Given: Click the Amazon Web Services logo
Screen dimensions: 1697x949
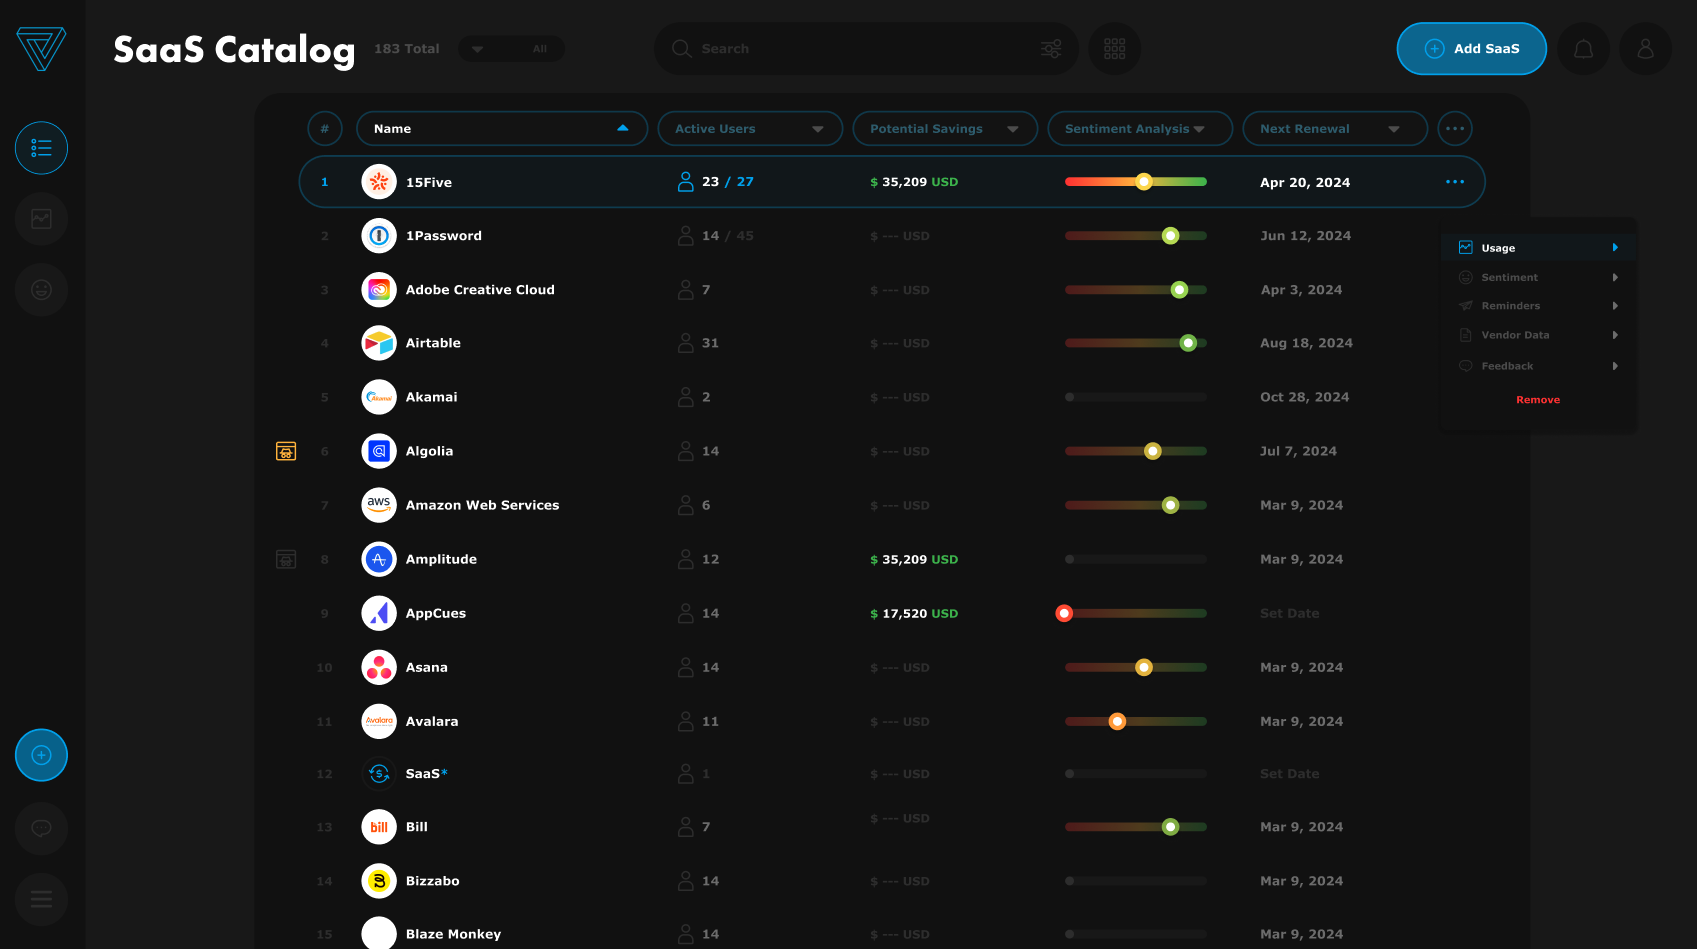Looking at the screenshot, I should click(x=379, y=505).
